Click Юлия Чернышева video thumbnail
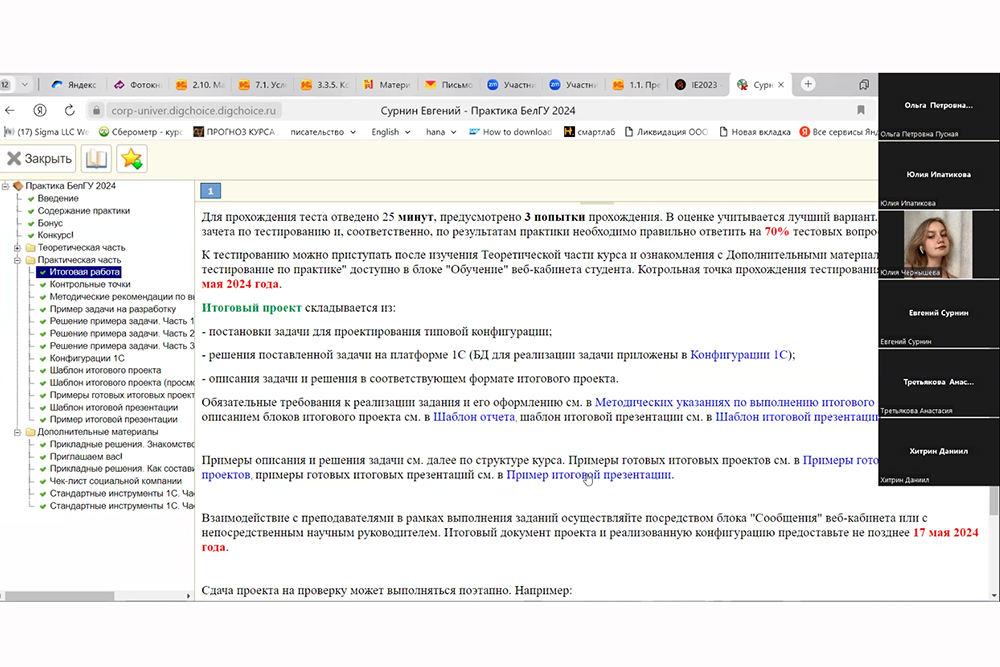 pyautogui.click(x=937, y=245)
